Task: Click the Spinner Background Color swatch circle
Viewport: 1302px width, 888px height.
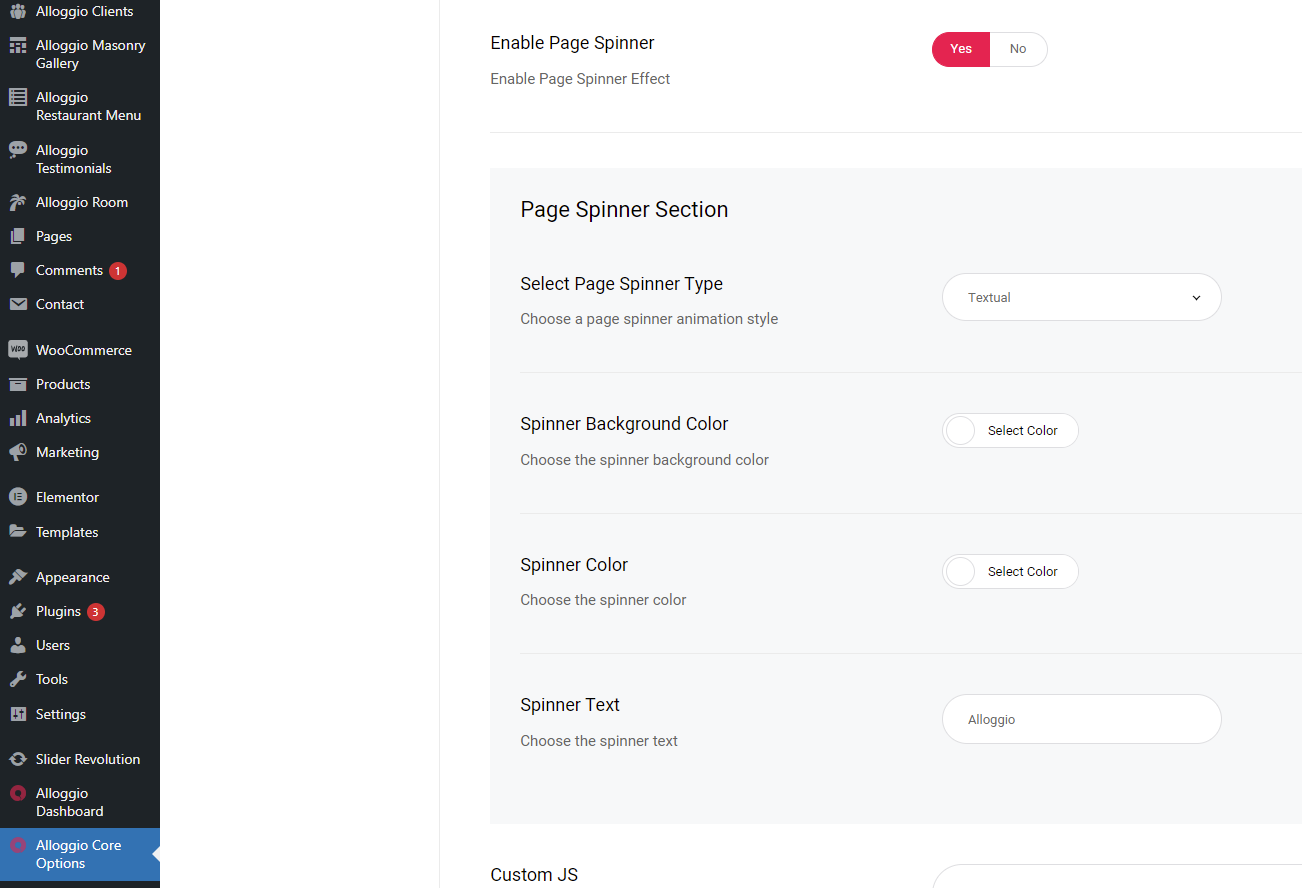Action: click(x=960, y=431)
